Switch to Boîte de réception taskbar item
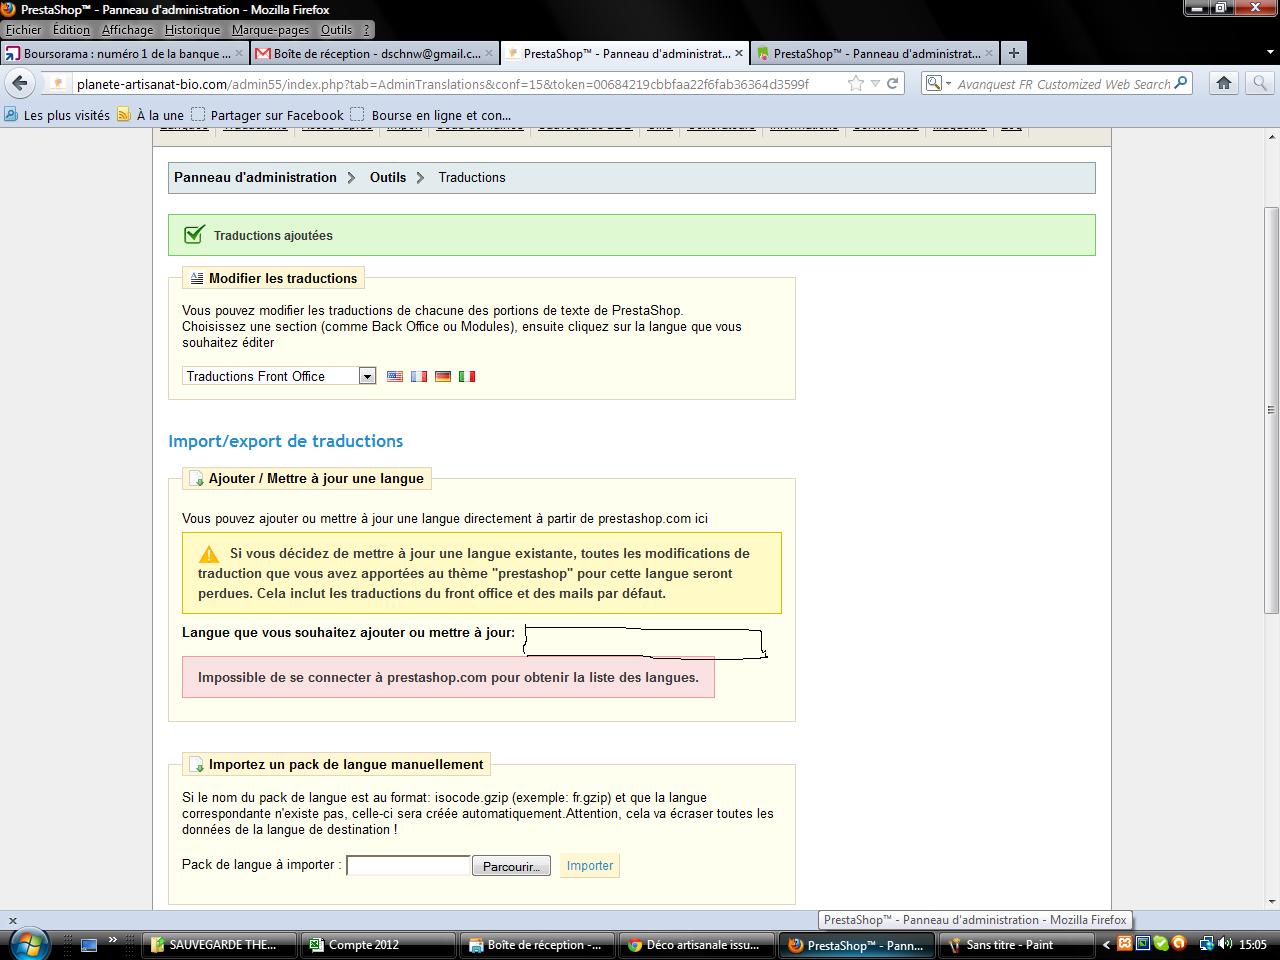 click(537, 944)
